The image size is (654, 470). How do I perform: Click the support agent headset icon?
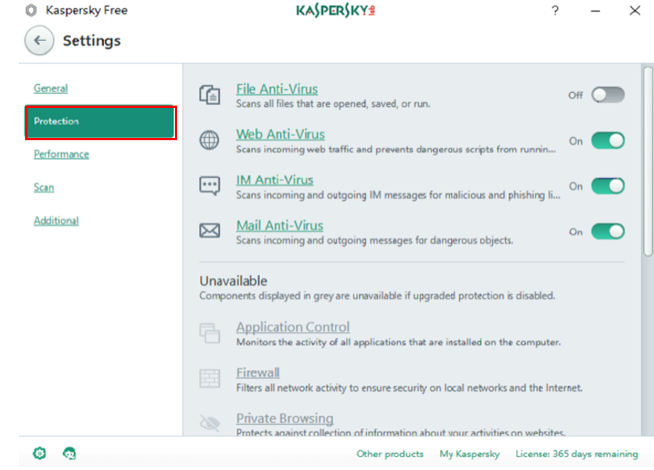click(69, 453)
